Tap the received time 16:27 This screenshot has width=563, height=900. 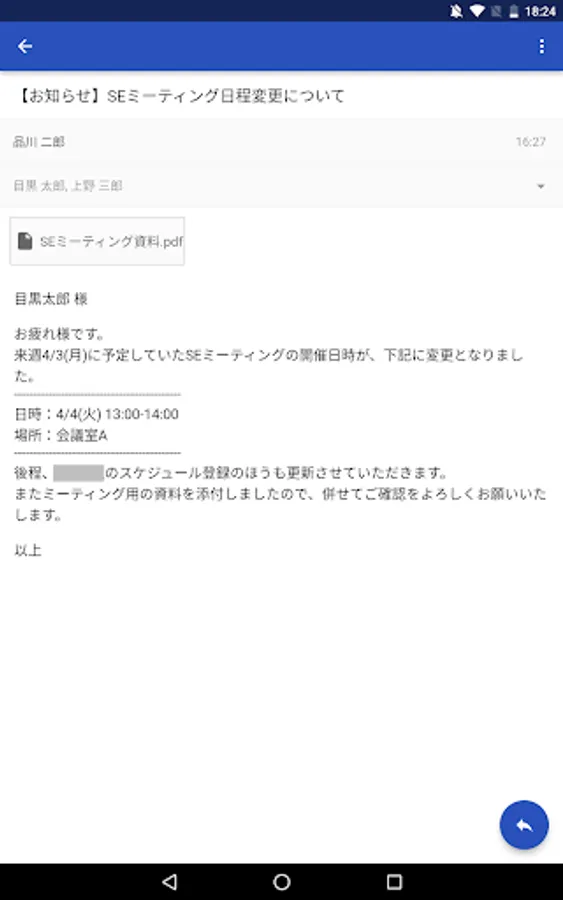click(531, 142)
